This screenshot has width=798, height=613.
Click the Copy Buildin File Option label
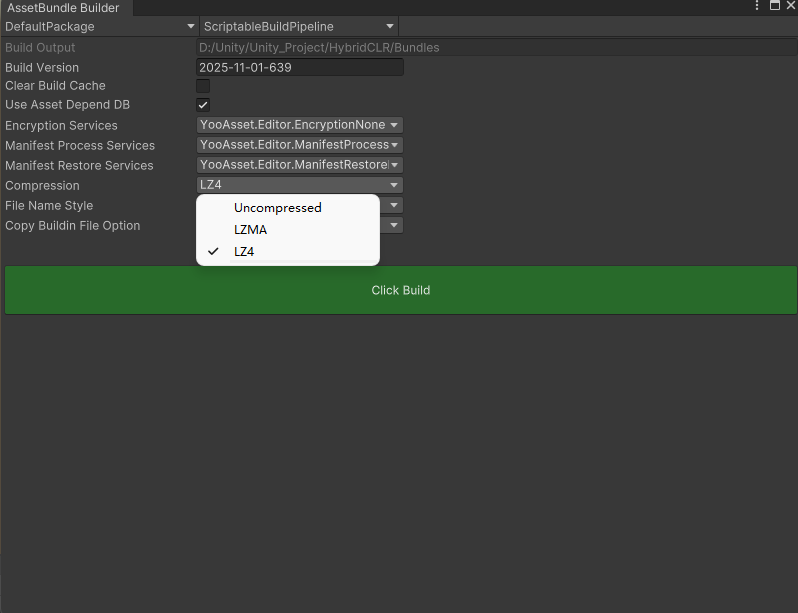72,226
